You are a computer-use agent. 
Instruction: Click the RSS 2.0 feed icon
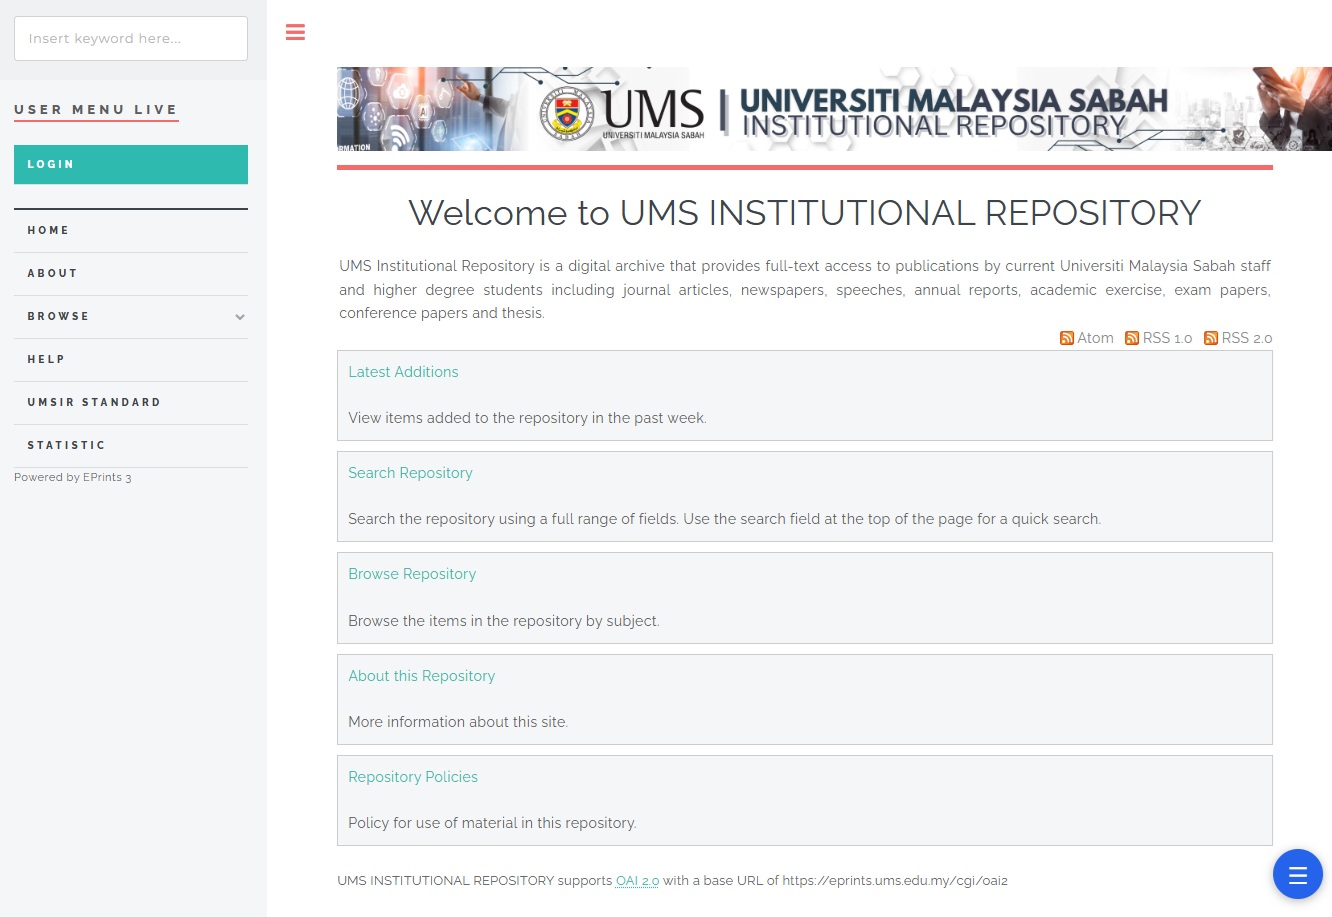coord(1211,338)
